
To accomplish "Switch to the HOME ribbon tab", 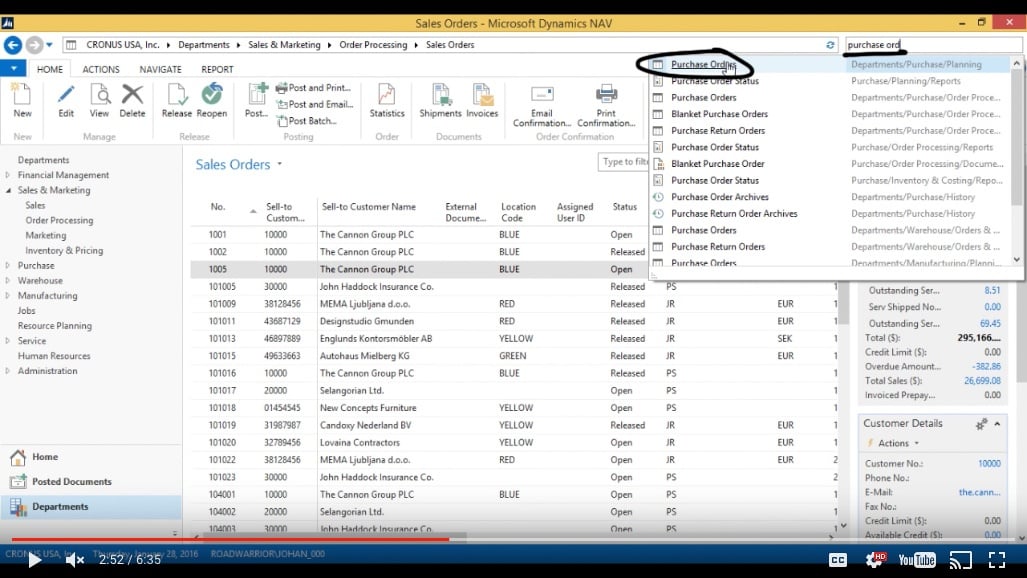I will click(50, 69).
